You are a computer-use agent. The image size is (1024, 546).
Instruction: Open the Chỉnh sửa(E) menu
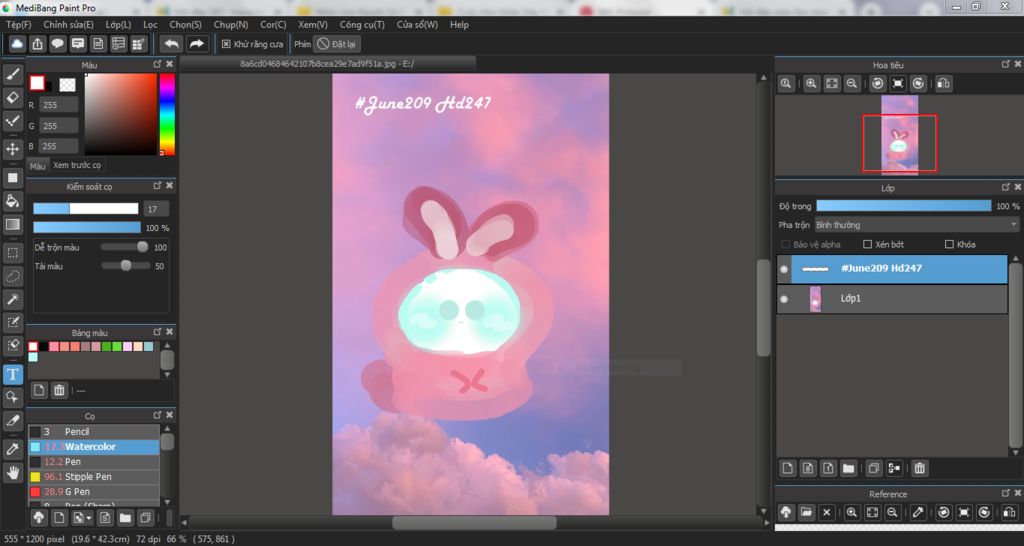click(x=69, y=24)
